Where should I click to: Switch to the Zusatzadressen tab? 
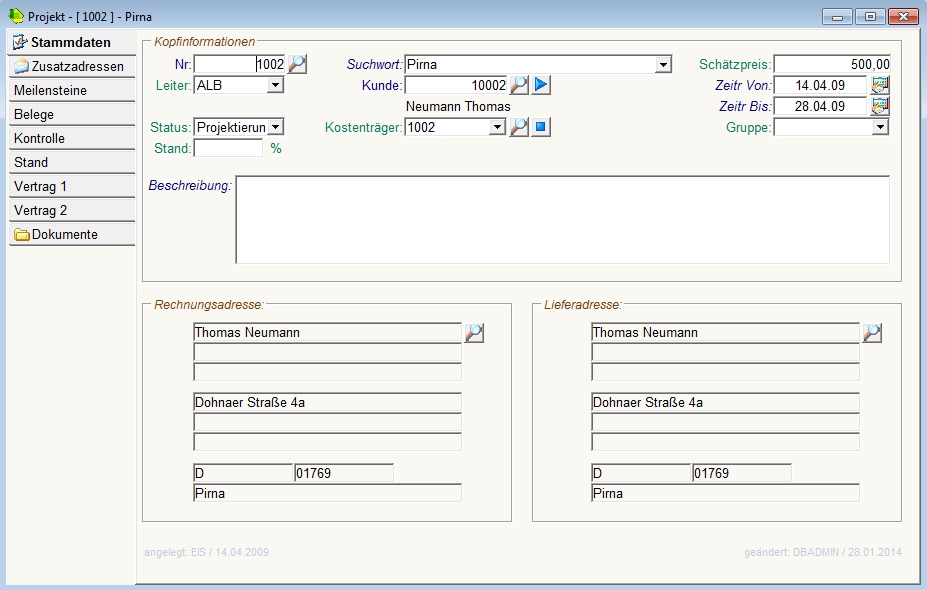71,67
